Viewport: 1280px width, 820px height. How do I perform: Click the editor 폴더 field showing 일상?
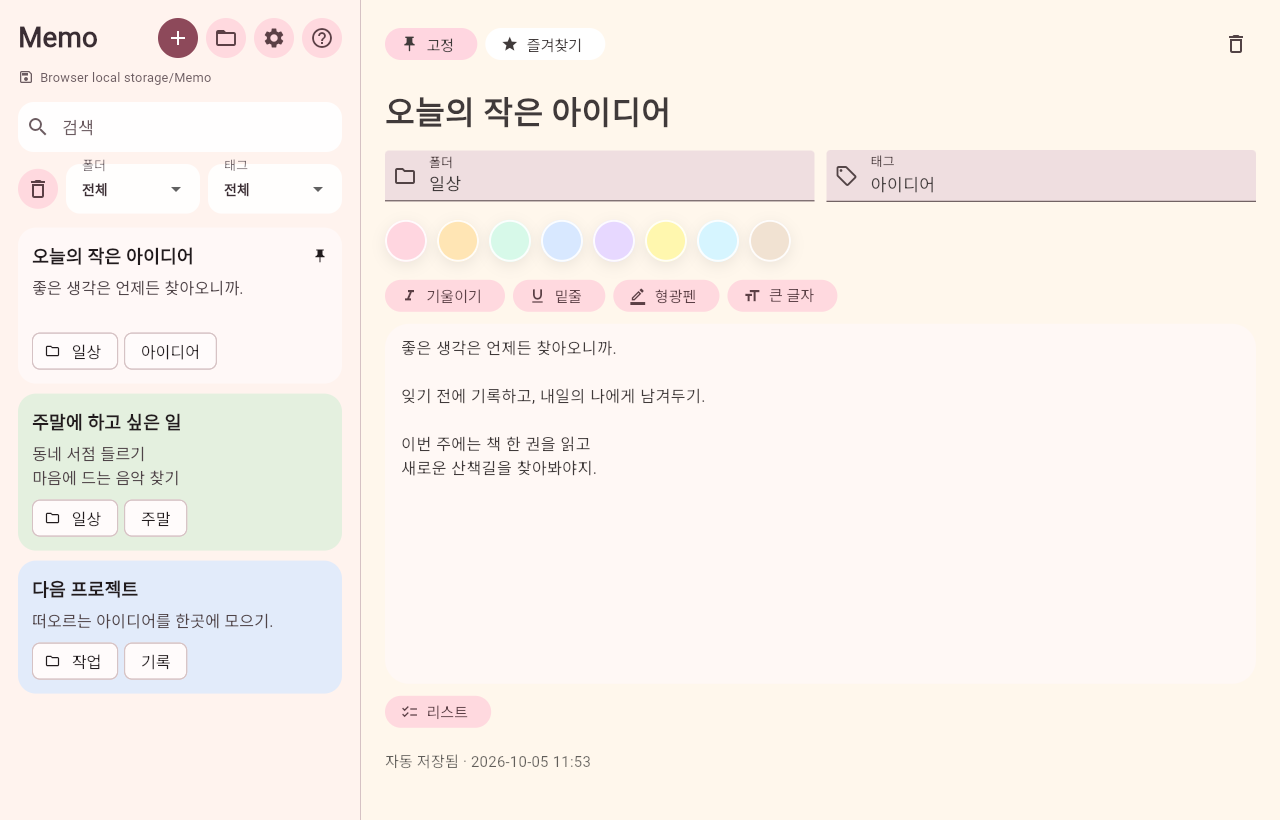coord(600,176)
